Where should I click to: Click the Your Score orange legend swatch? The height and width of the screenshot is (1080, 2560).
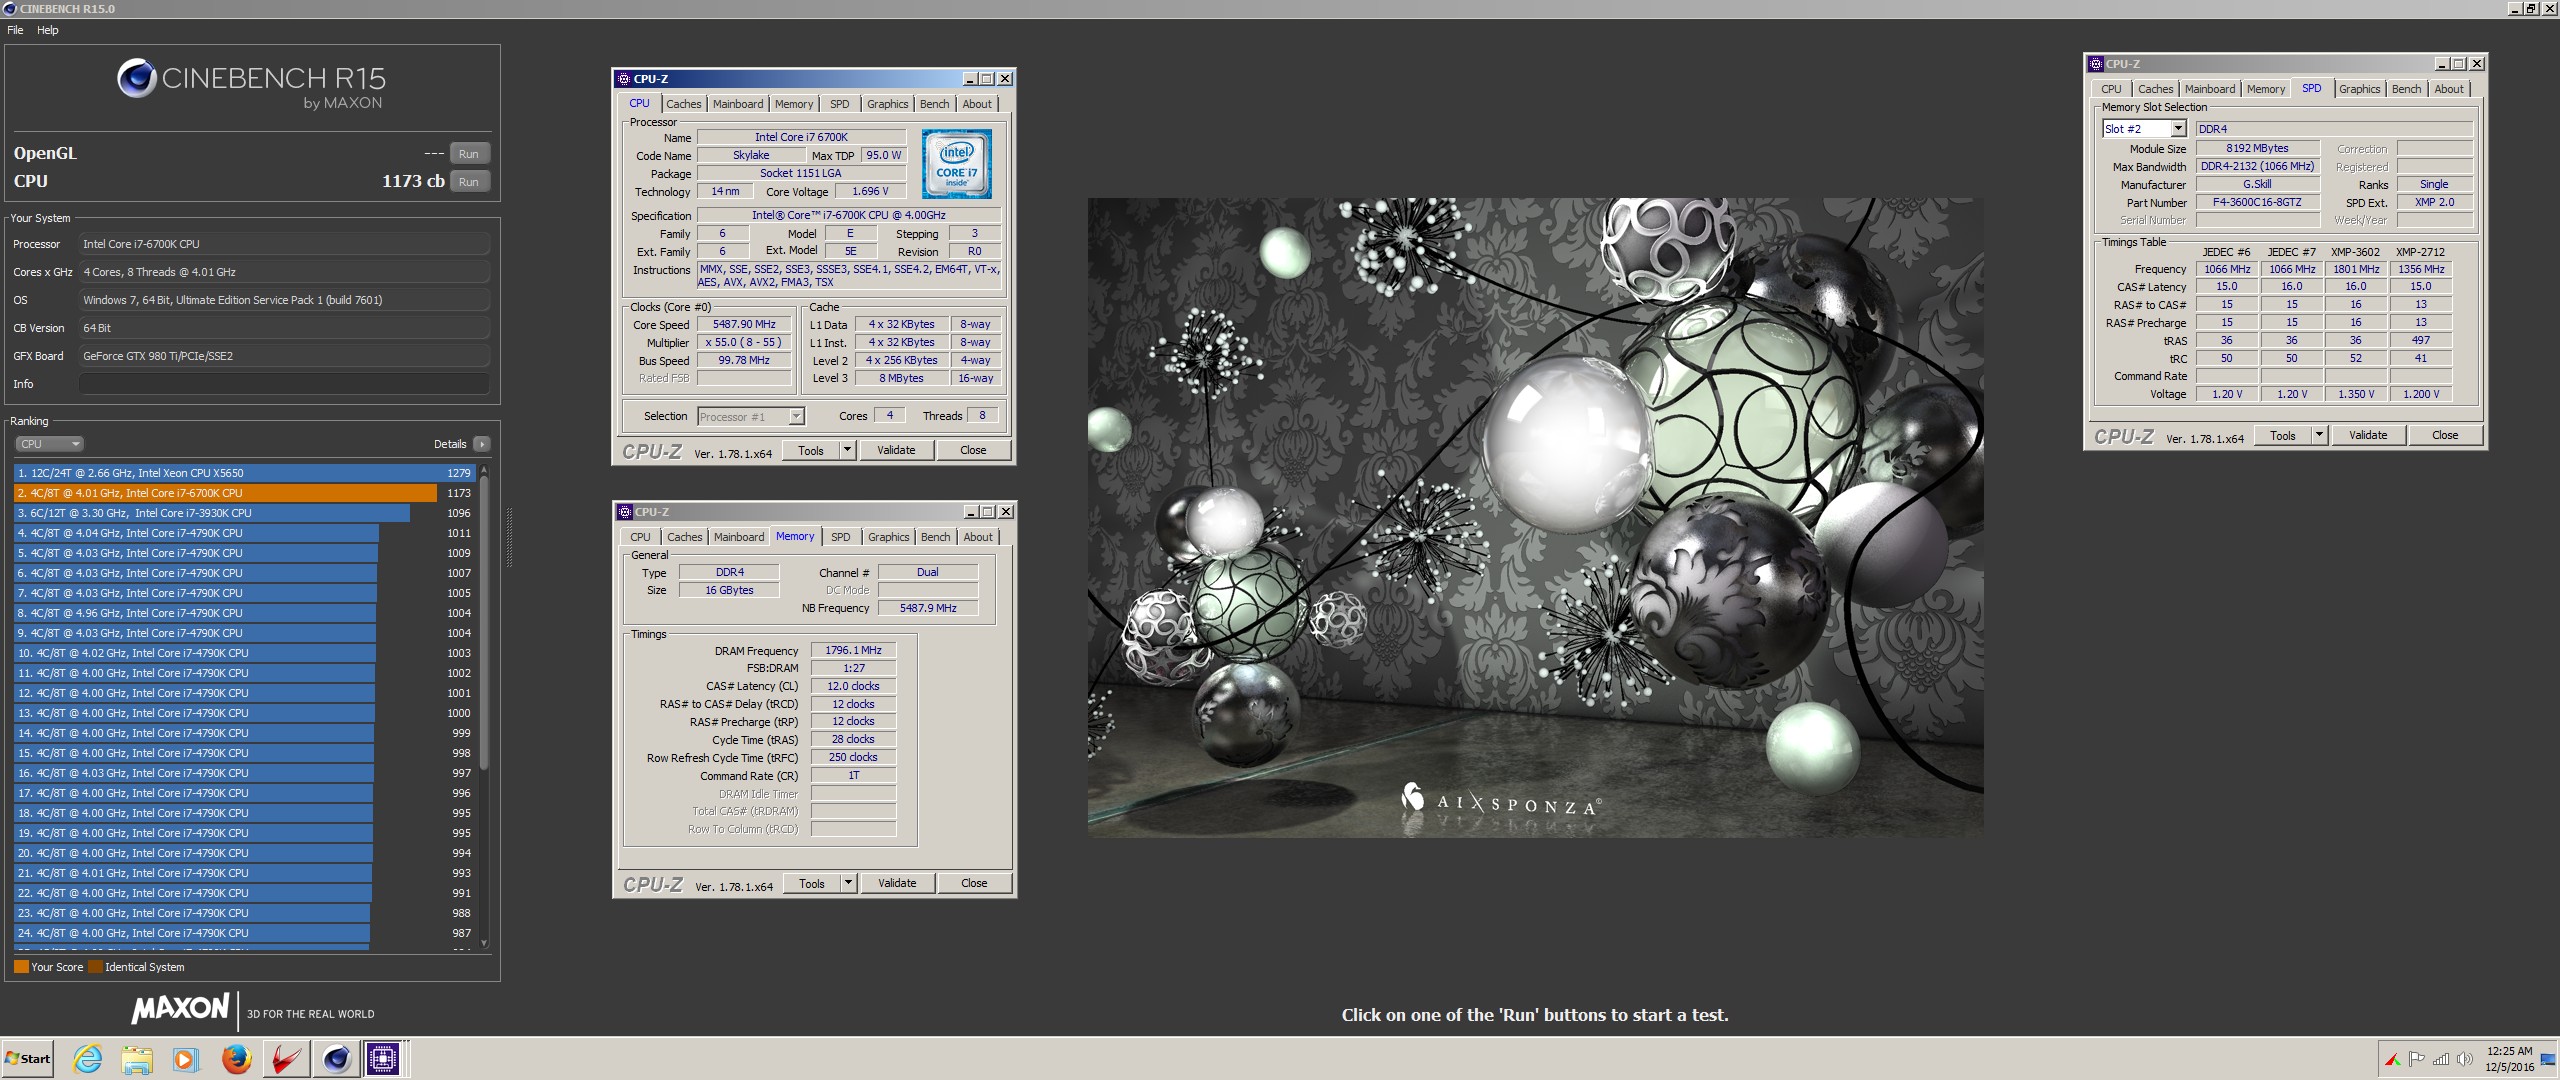pos(21,967)
